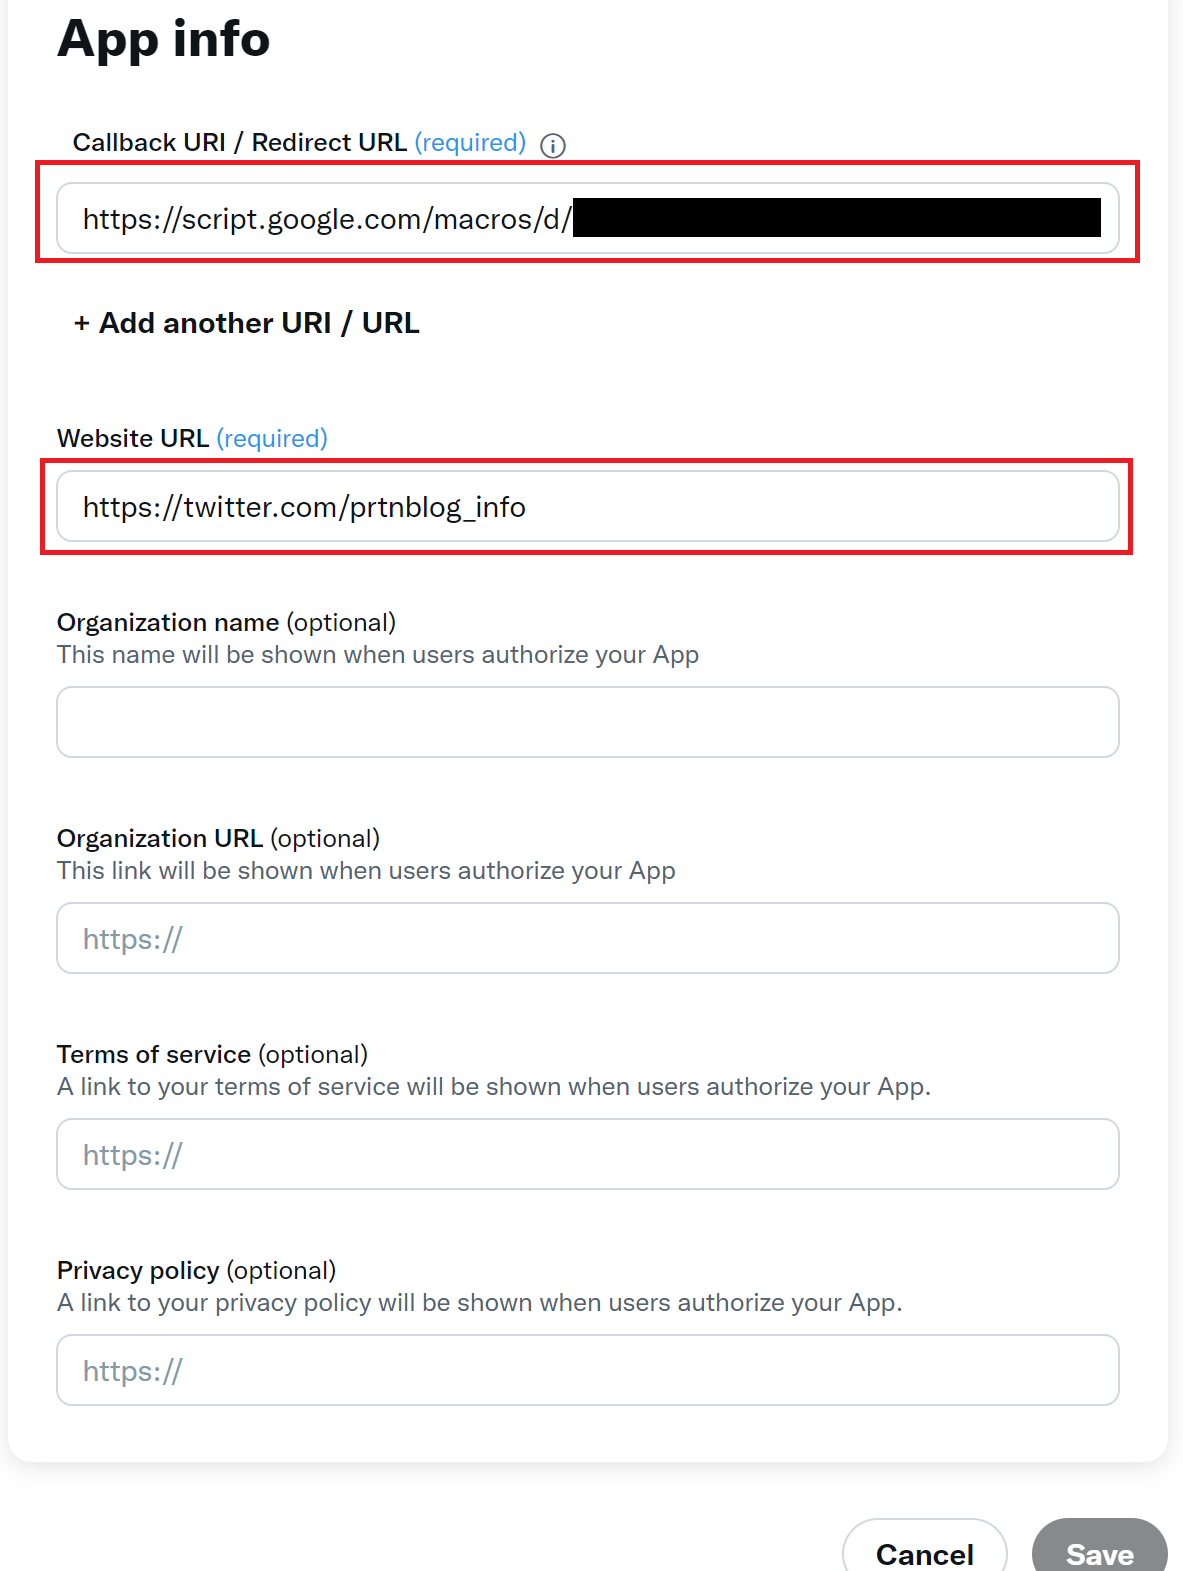Click the "(required)" link beside Callback URI
This screenshot has width=1183, height=1571.
click(470, 142)
